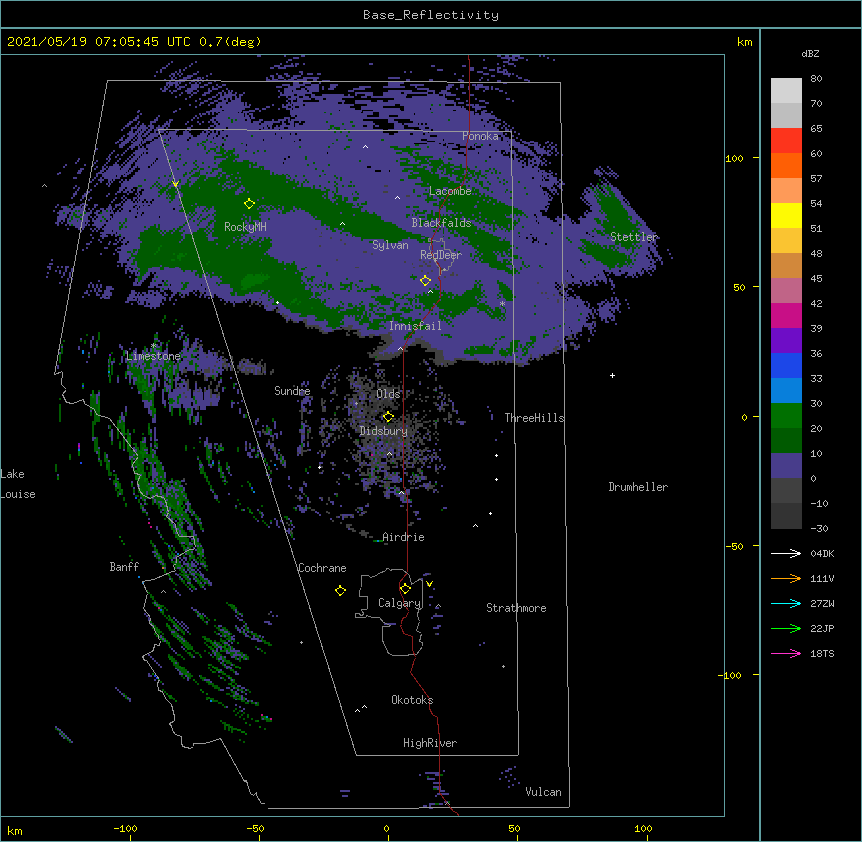Pick the slate purple 0-10 dBZ swatch
Viewport: 862px width, 842px height.
(x=786, y=466)
